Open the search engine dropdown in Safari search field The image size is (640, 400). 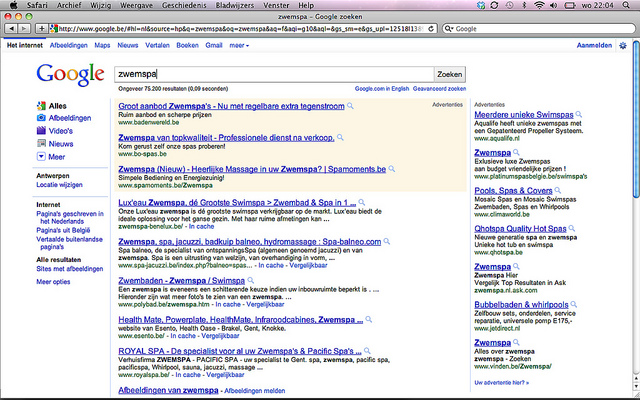click(449, 29)
